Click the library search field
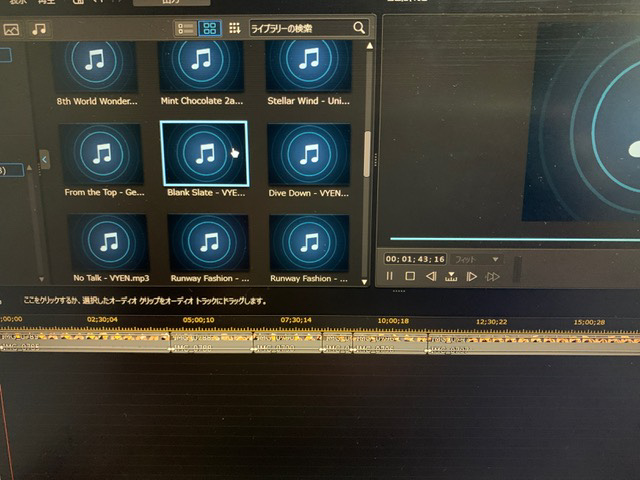Viewport: 640px width, 480px height. click(309, 28)
